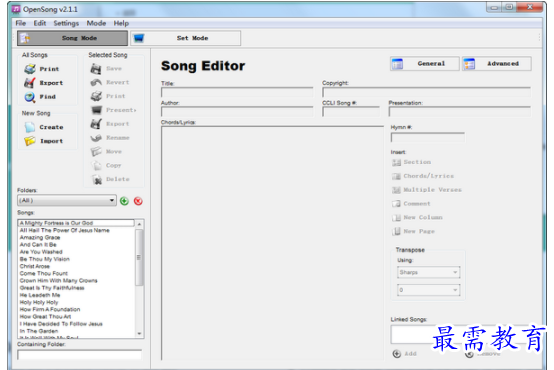This screenshot has height=370, width=554.
Task: Open Find songs magnifier icon
Action: click(30, 97)
